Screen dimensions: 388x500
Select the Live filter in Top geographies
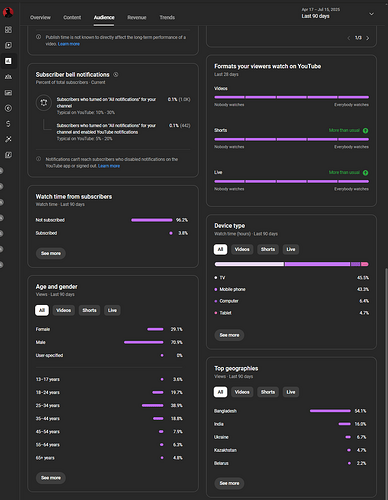pyautogui.click(x=291, y=392)
